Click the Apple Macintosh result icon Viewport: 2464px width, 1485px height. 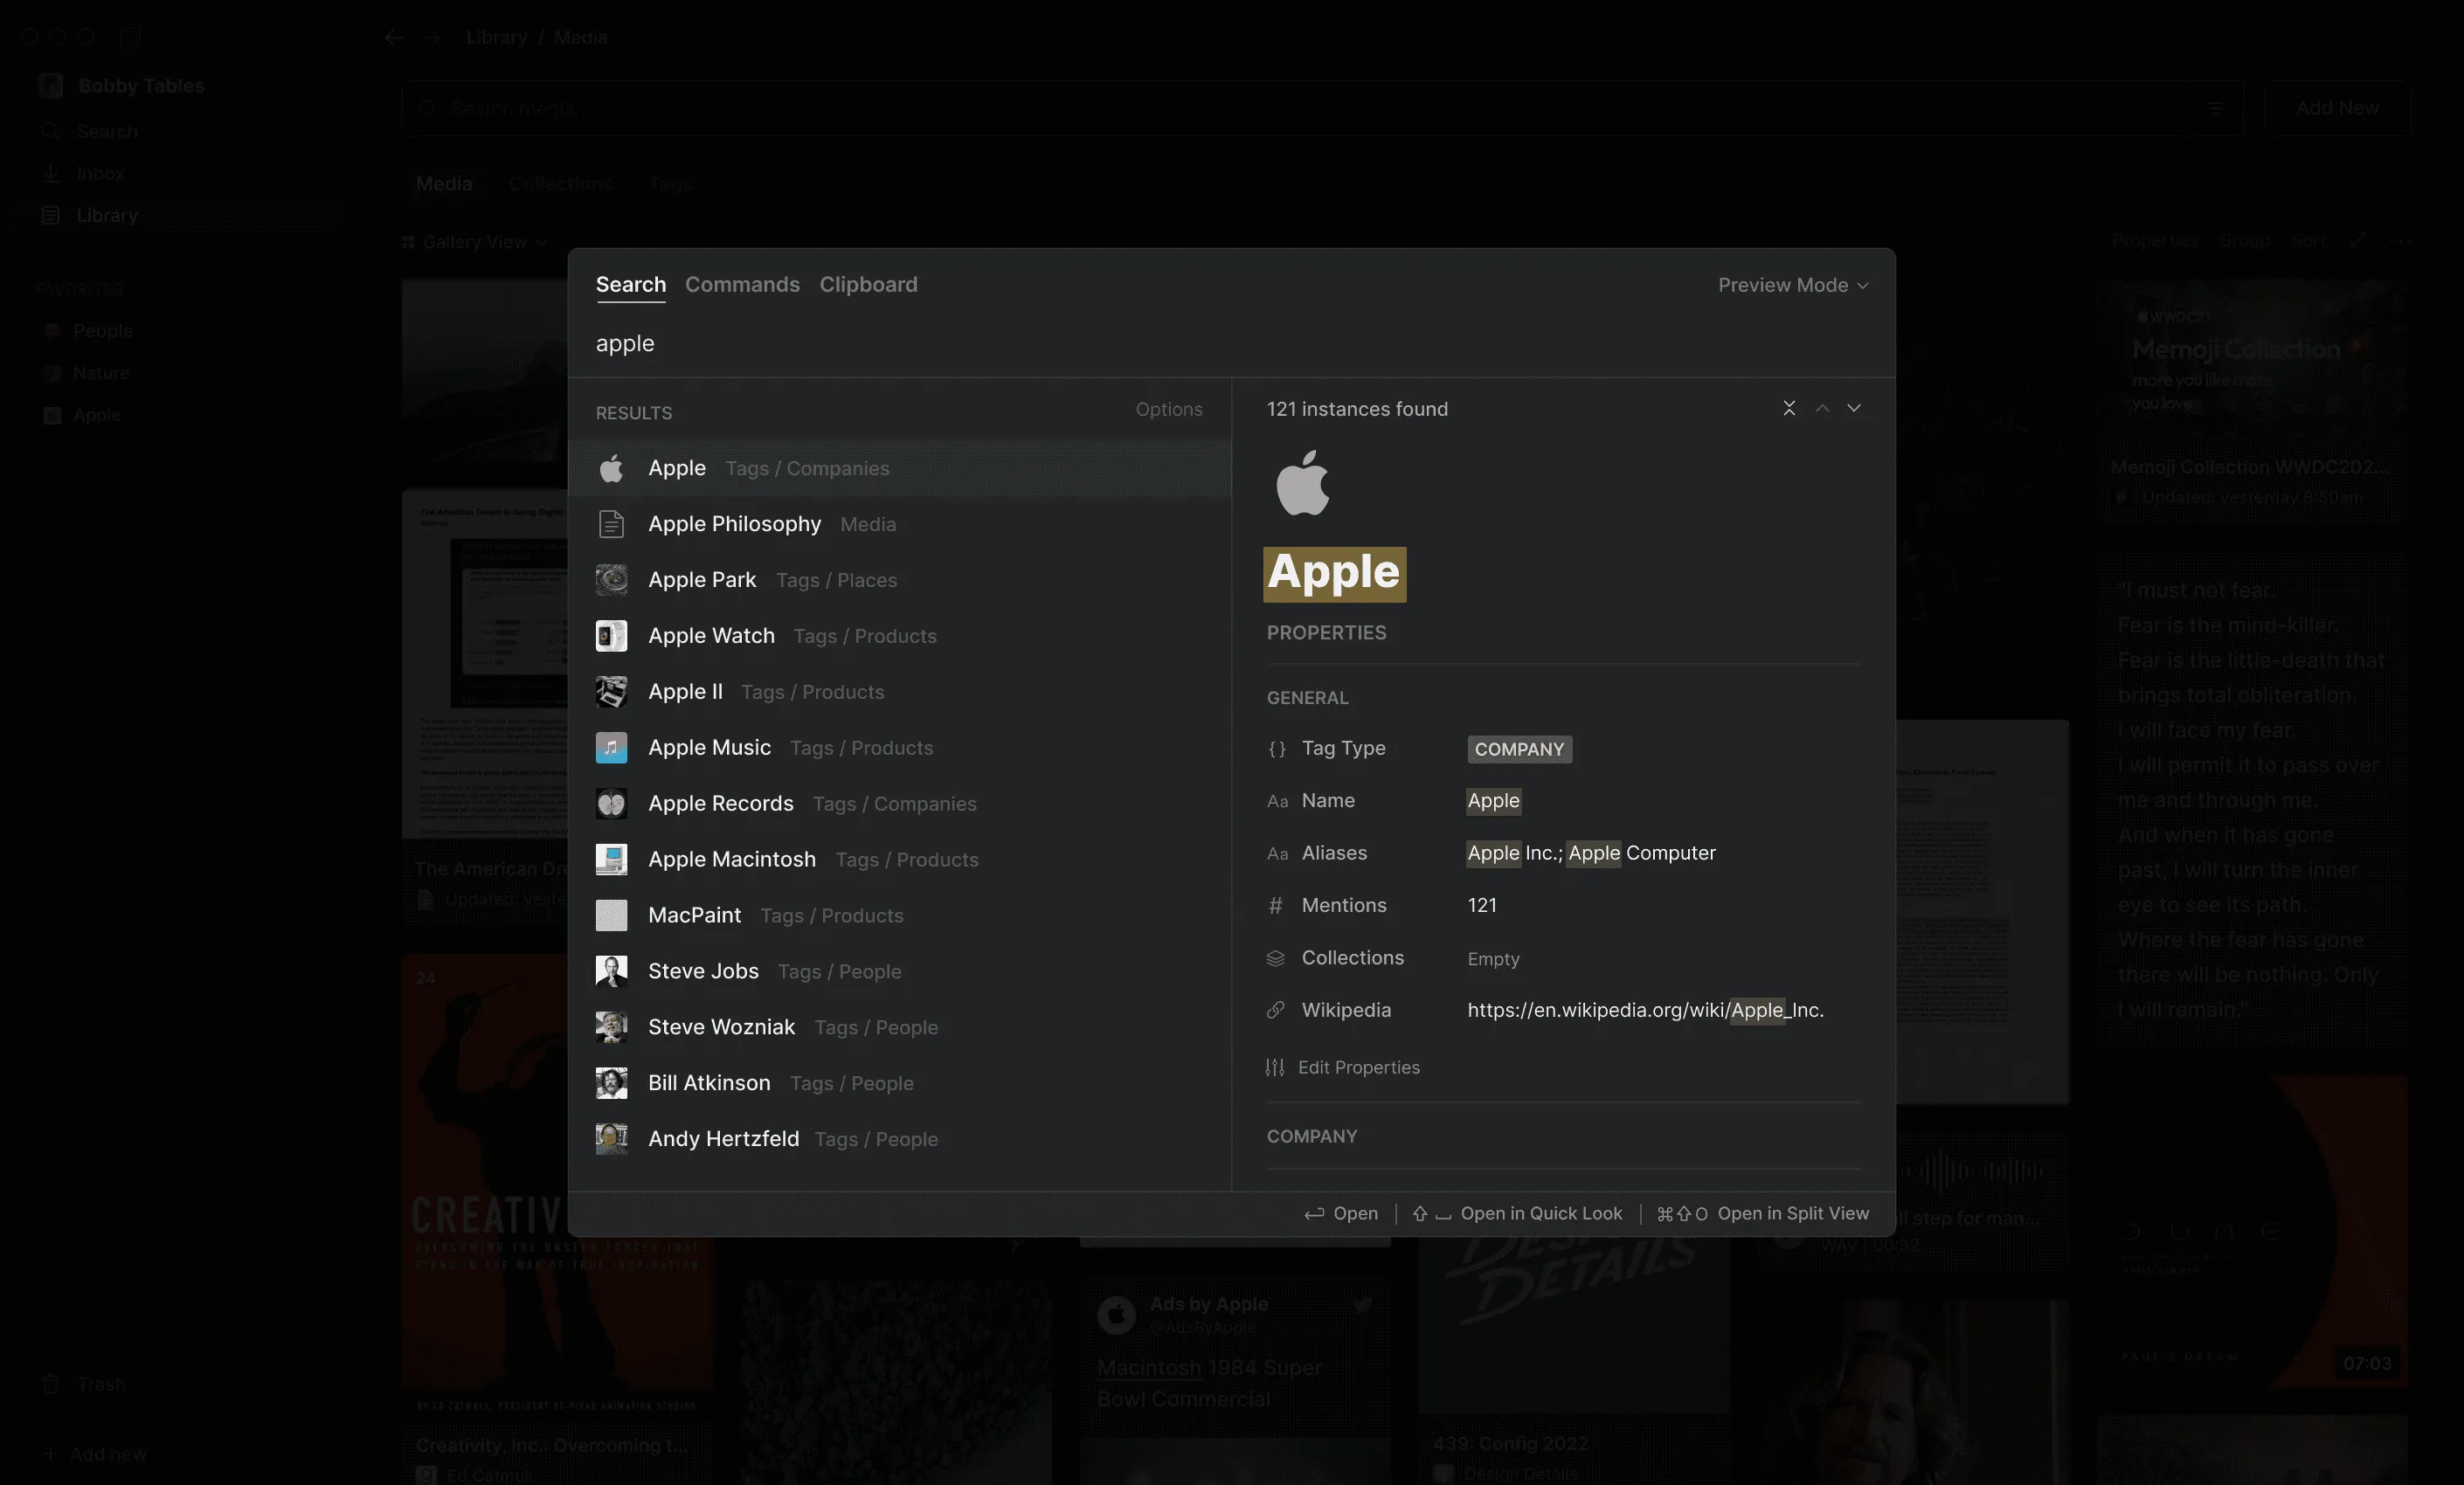[611, 860]
